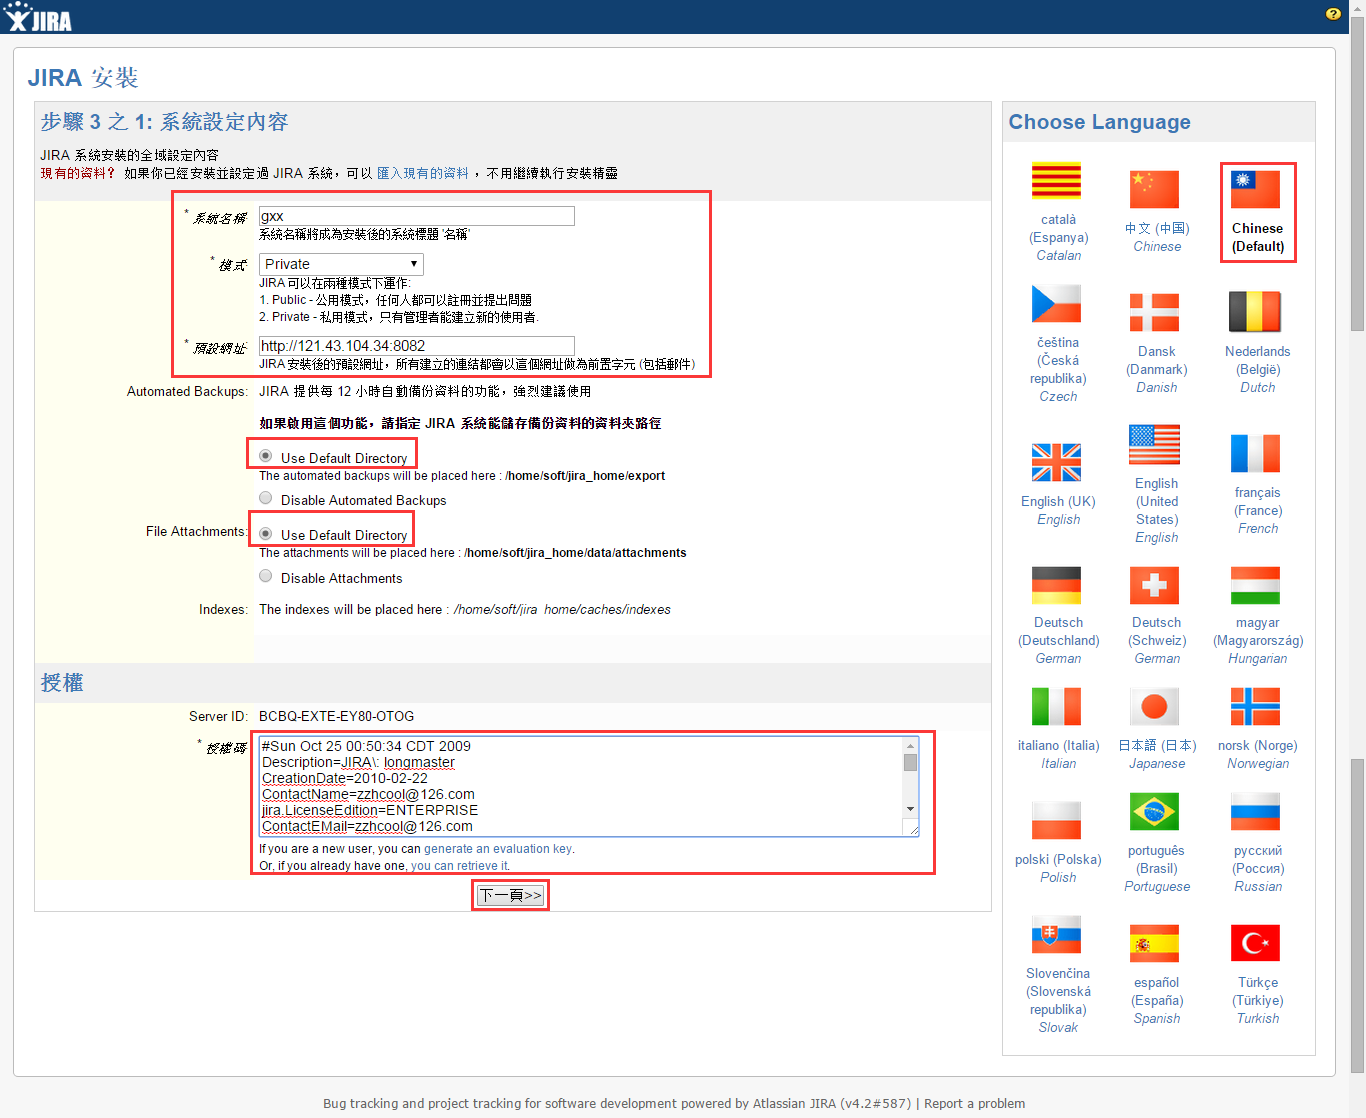
Task: Select Use Default Directory for Automated Backups
Action: click(265, 456)
